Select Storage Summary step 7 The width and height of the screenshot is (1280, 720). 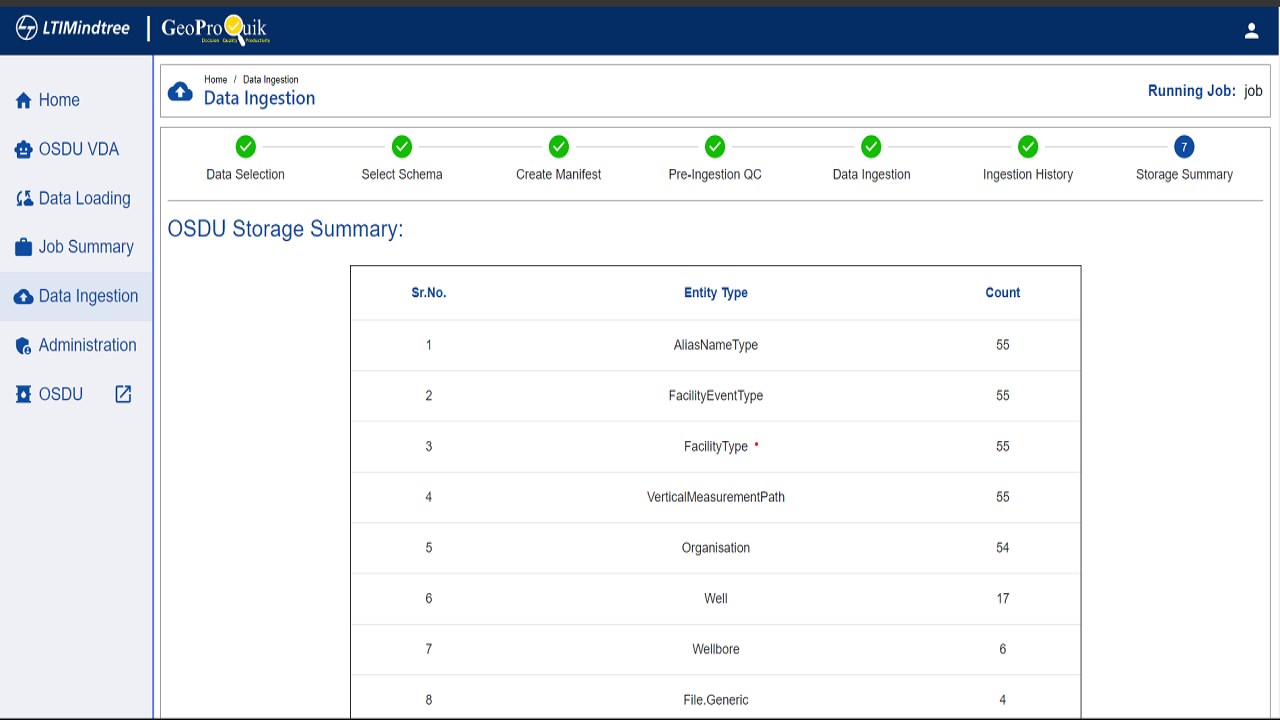1184,147
